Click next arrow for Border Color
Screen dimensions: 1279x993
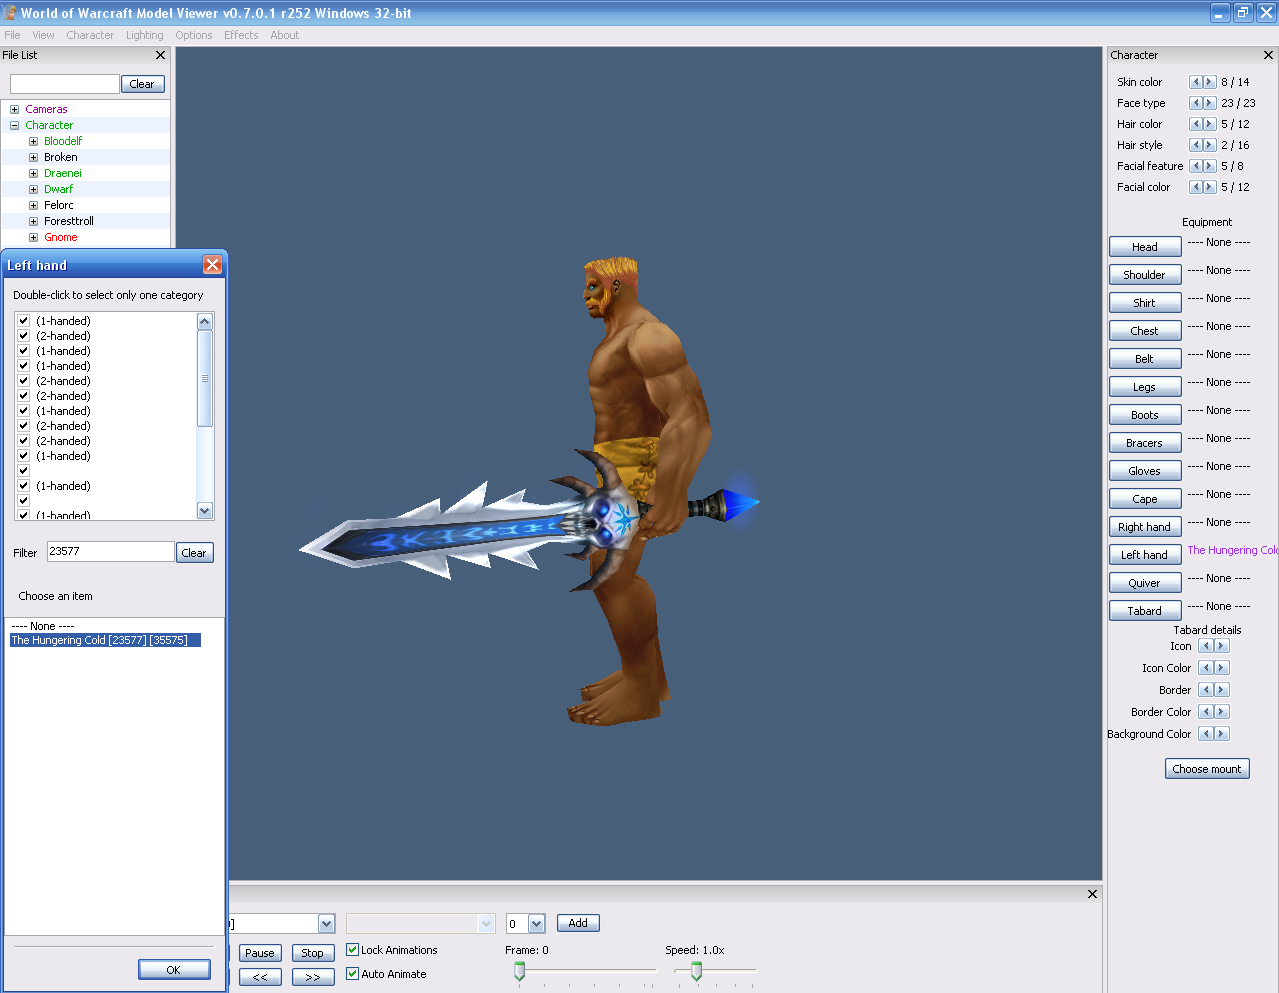tap(1221, 712)
